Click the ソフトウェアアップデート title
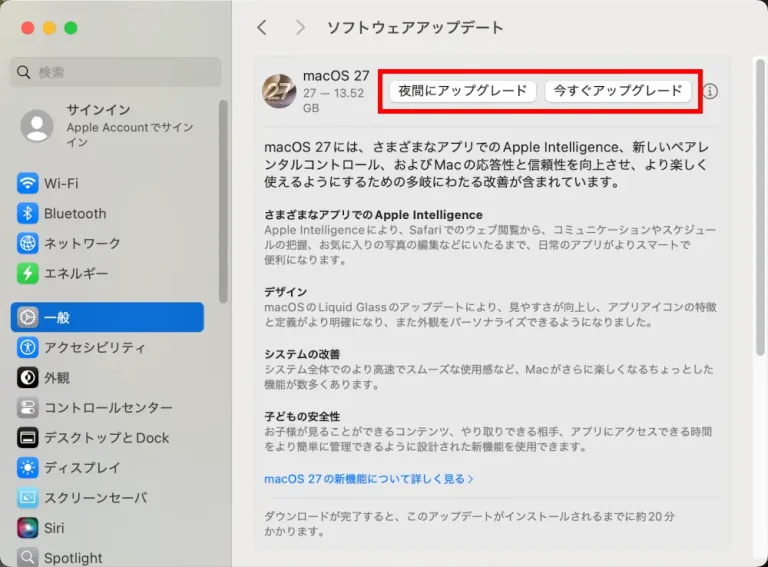The image size is (768, 567). tap(415, 27)
